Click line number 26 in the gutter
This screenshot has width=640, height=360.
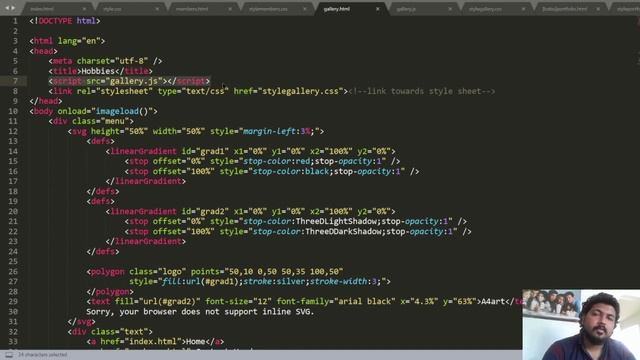pyautogui.click(x=13, y=271)
